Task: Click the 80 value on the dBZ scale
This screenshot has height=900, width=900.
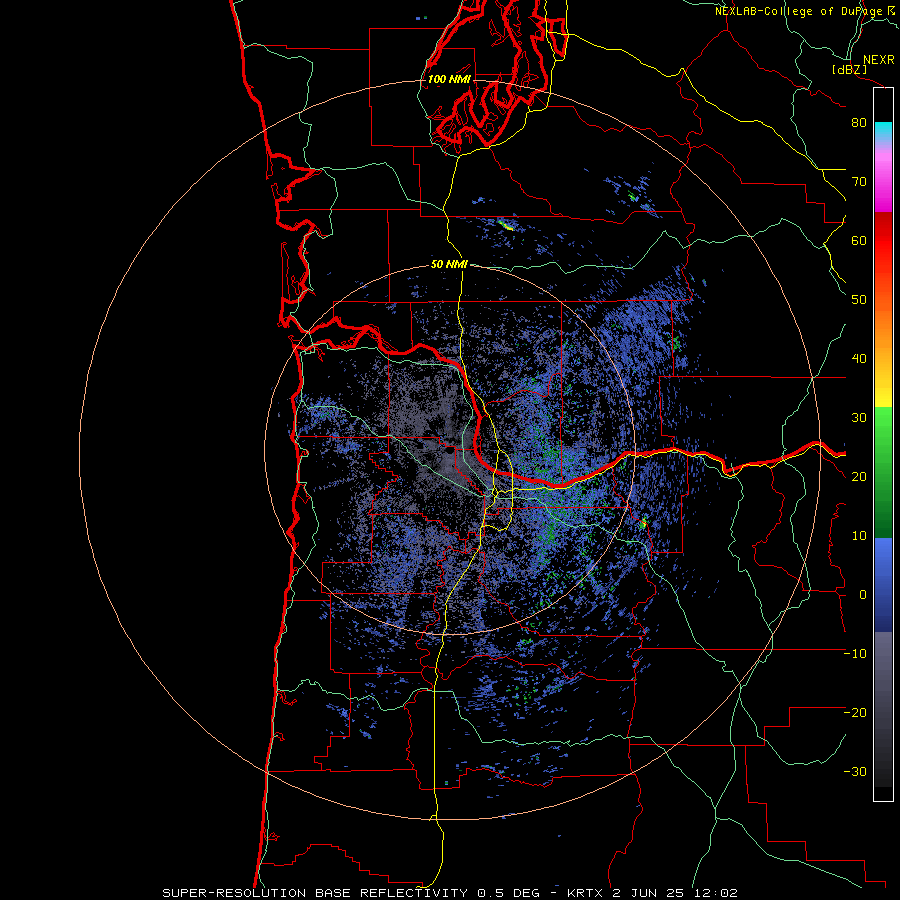Action: point(859,123)
